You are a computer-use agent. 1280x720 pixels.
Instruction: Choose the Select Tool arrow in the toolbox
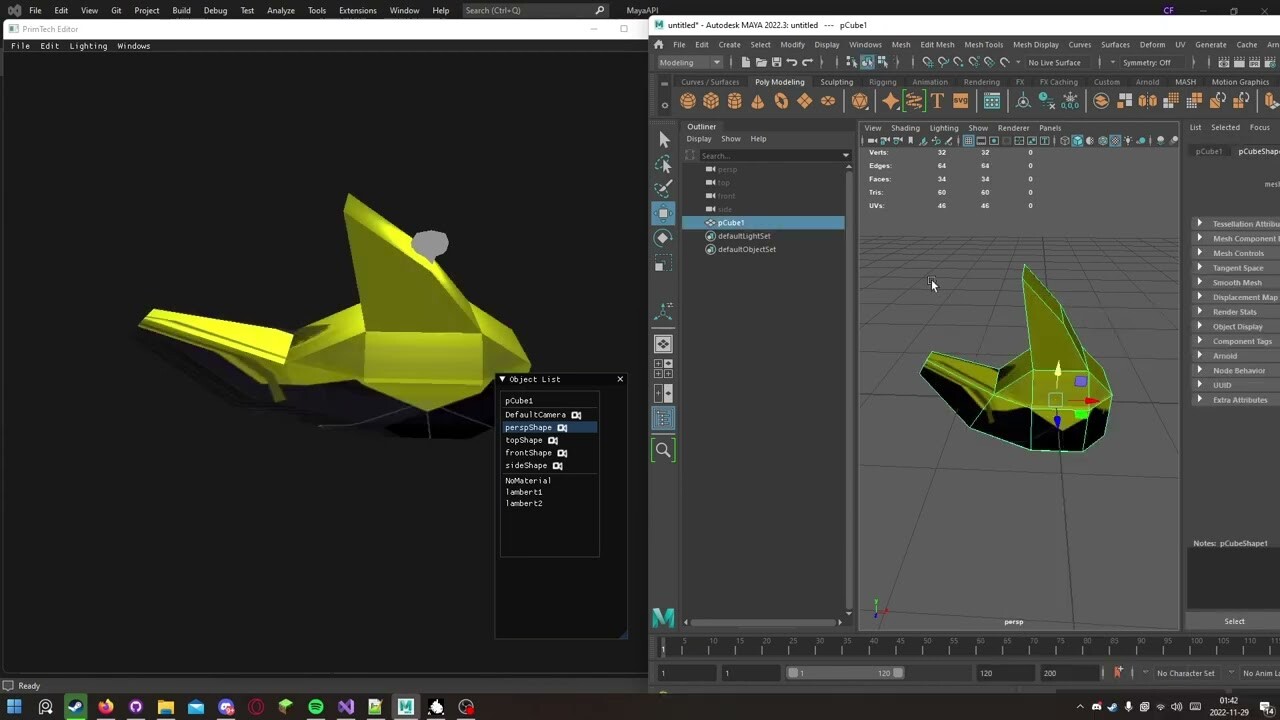[663, 139]
